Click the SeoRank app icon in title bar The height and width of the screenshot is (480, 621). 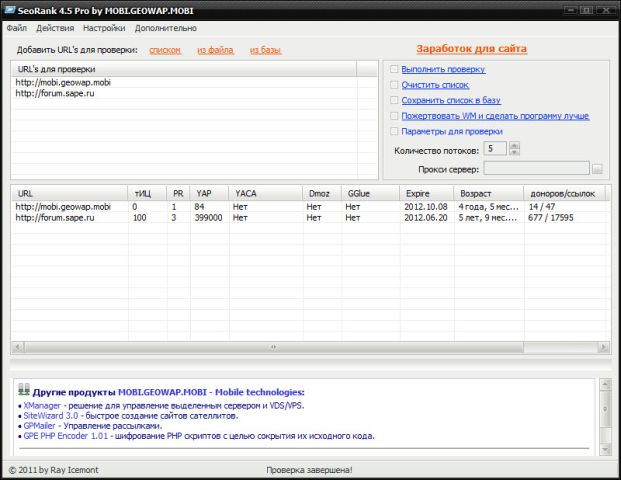pos(10,9)
